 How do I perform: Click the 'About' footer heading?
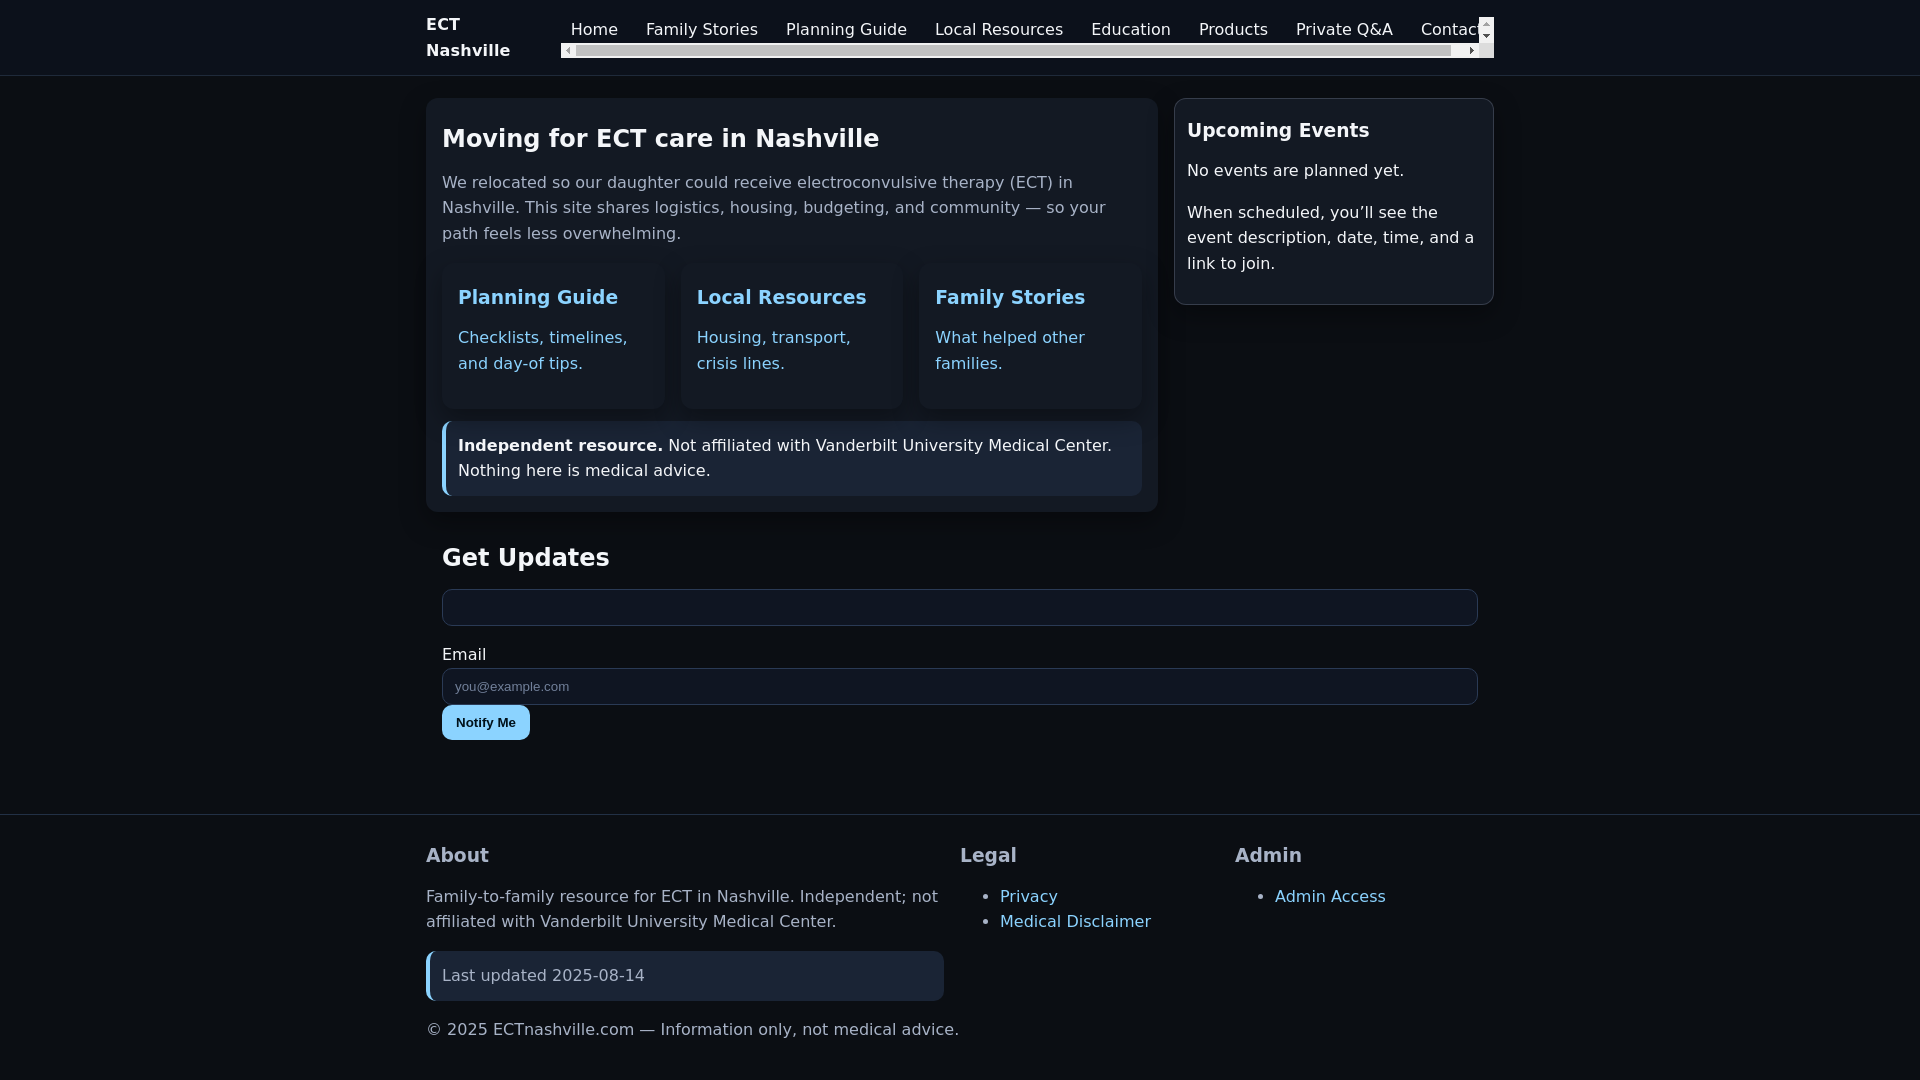(457, 856)
